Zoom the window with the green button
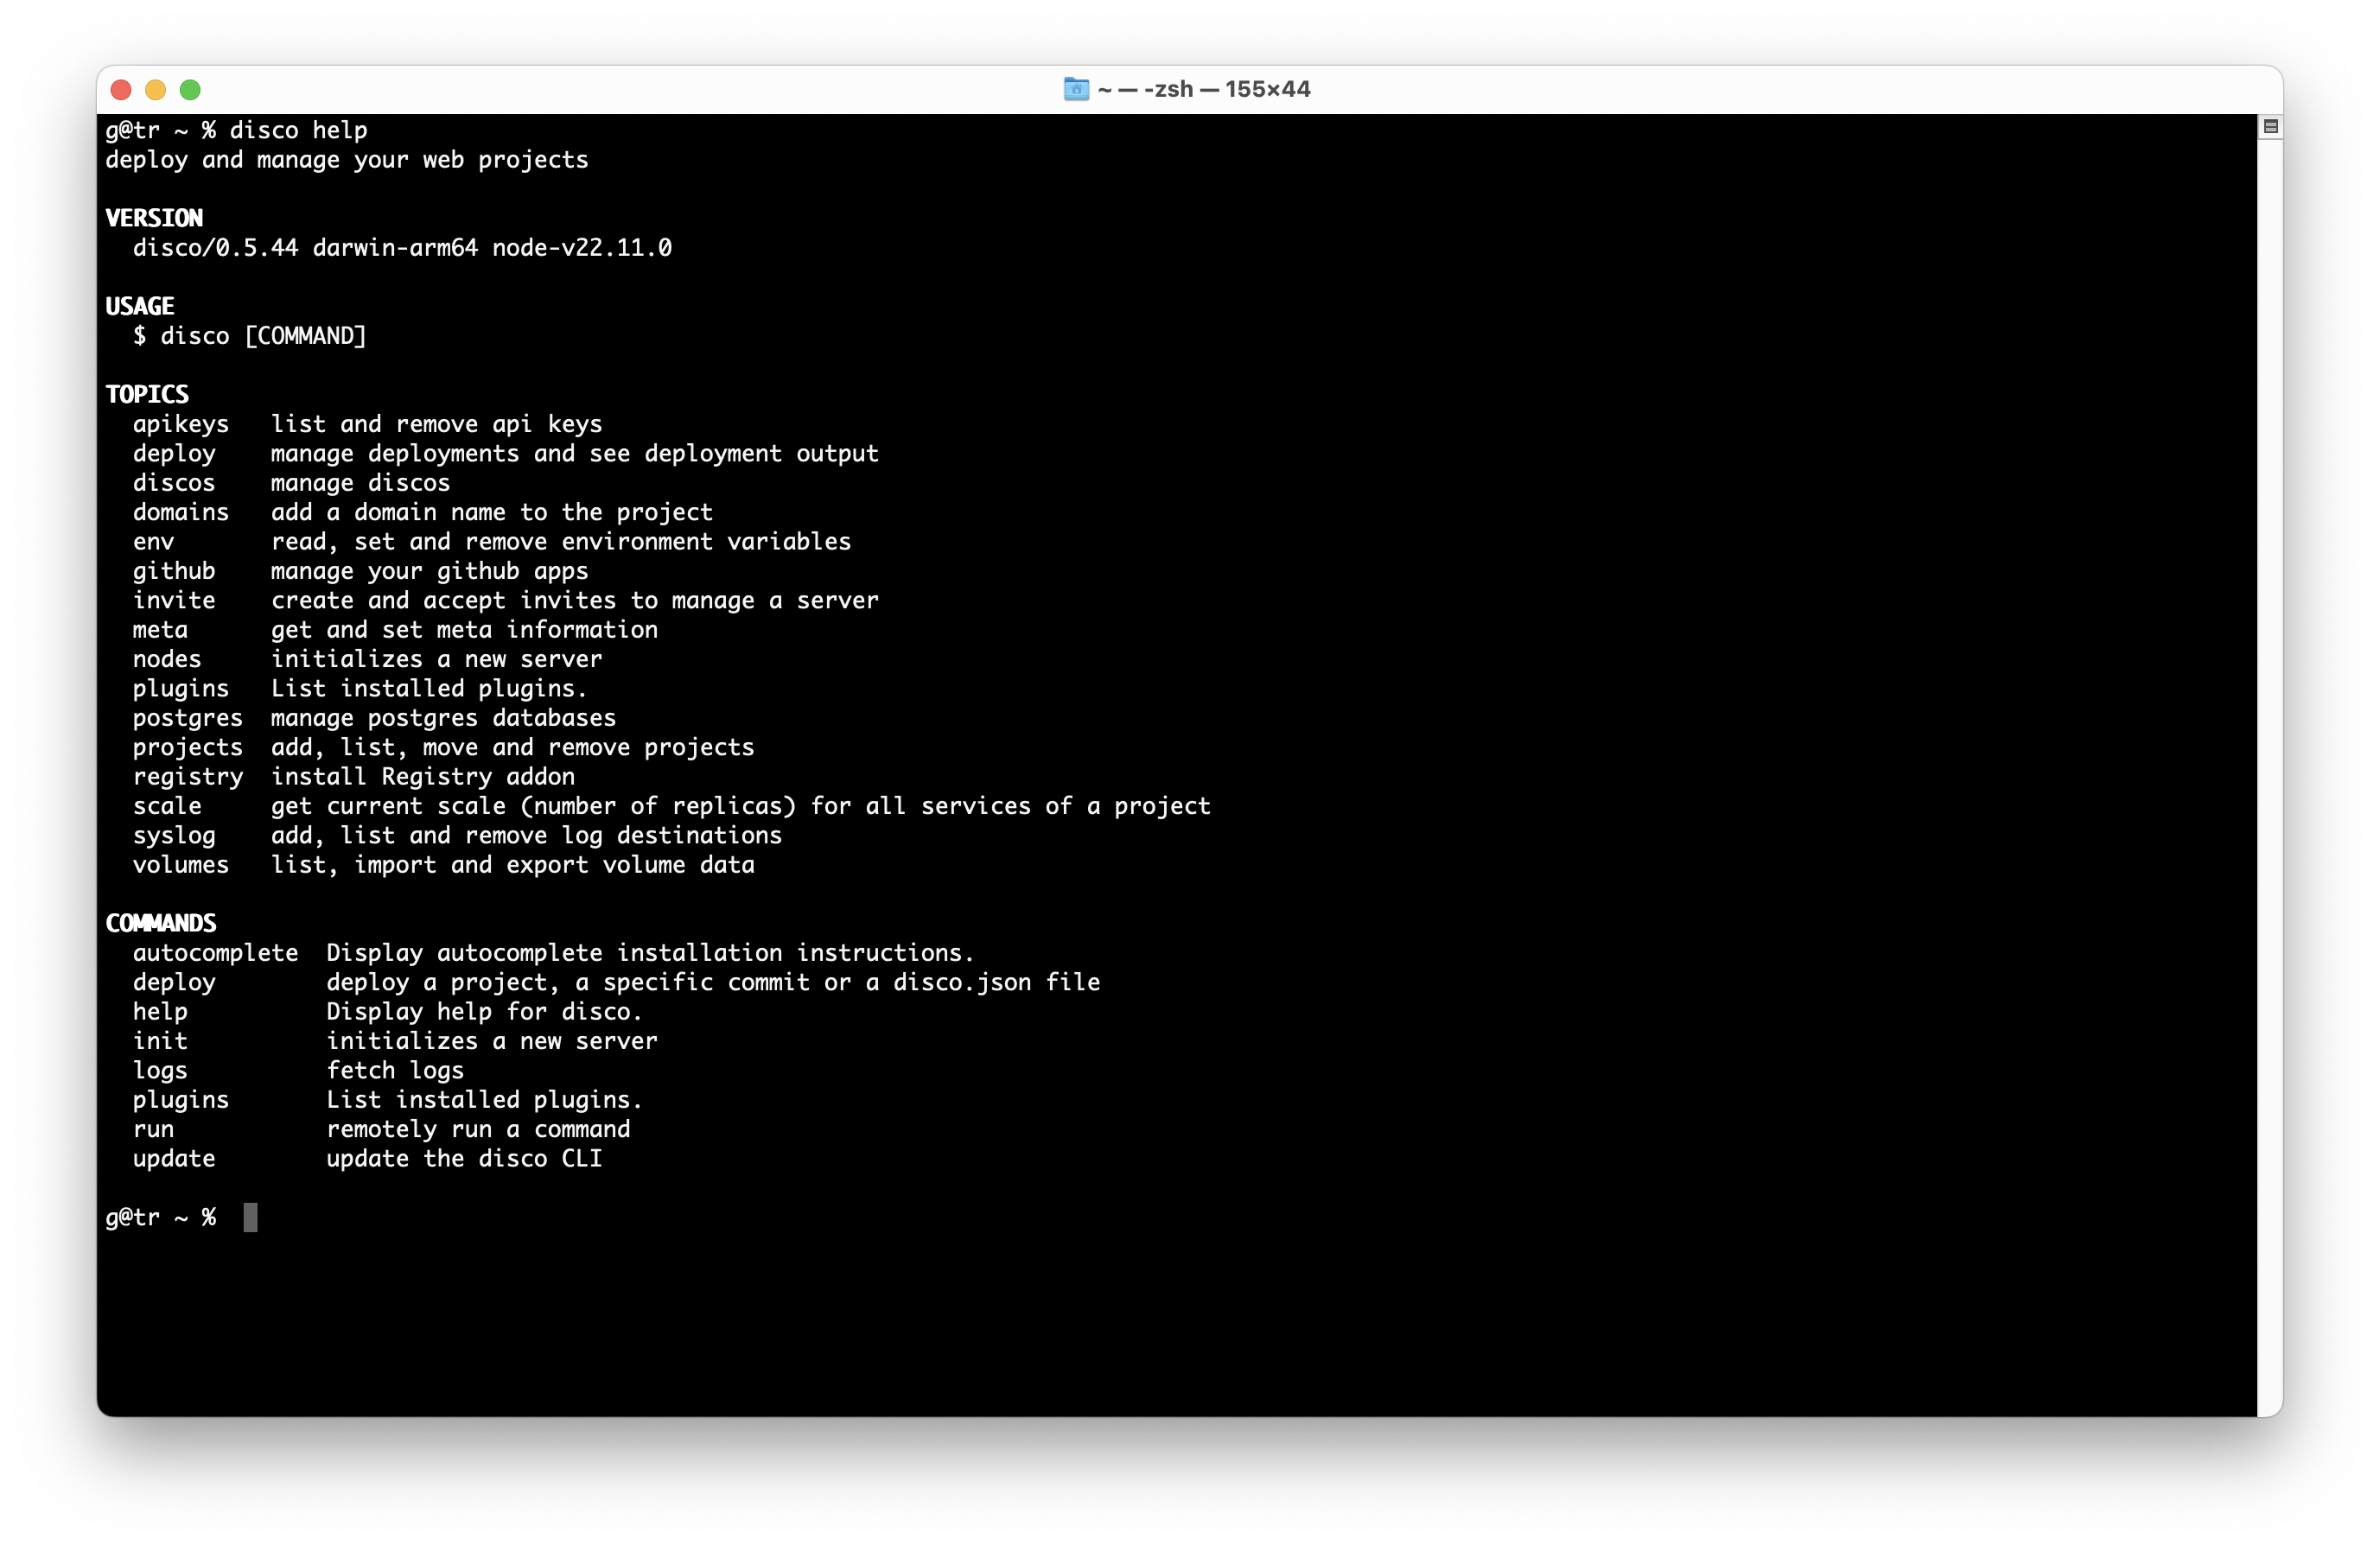Image resolution: width=2380 pixels, height=1545 pixels. pos(190,90)
